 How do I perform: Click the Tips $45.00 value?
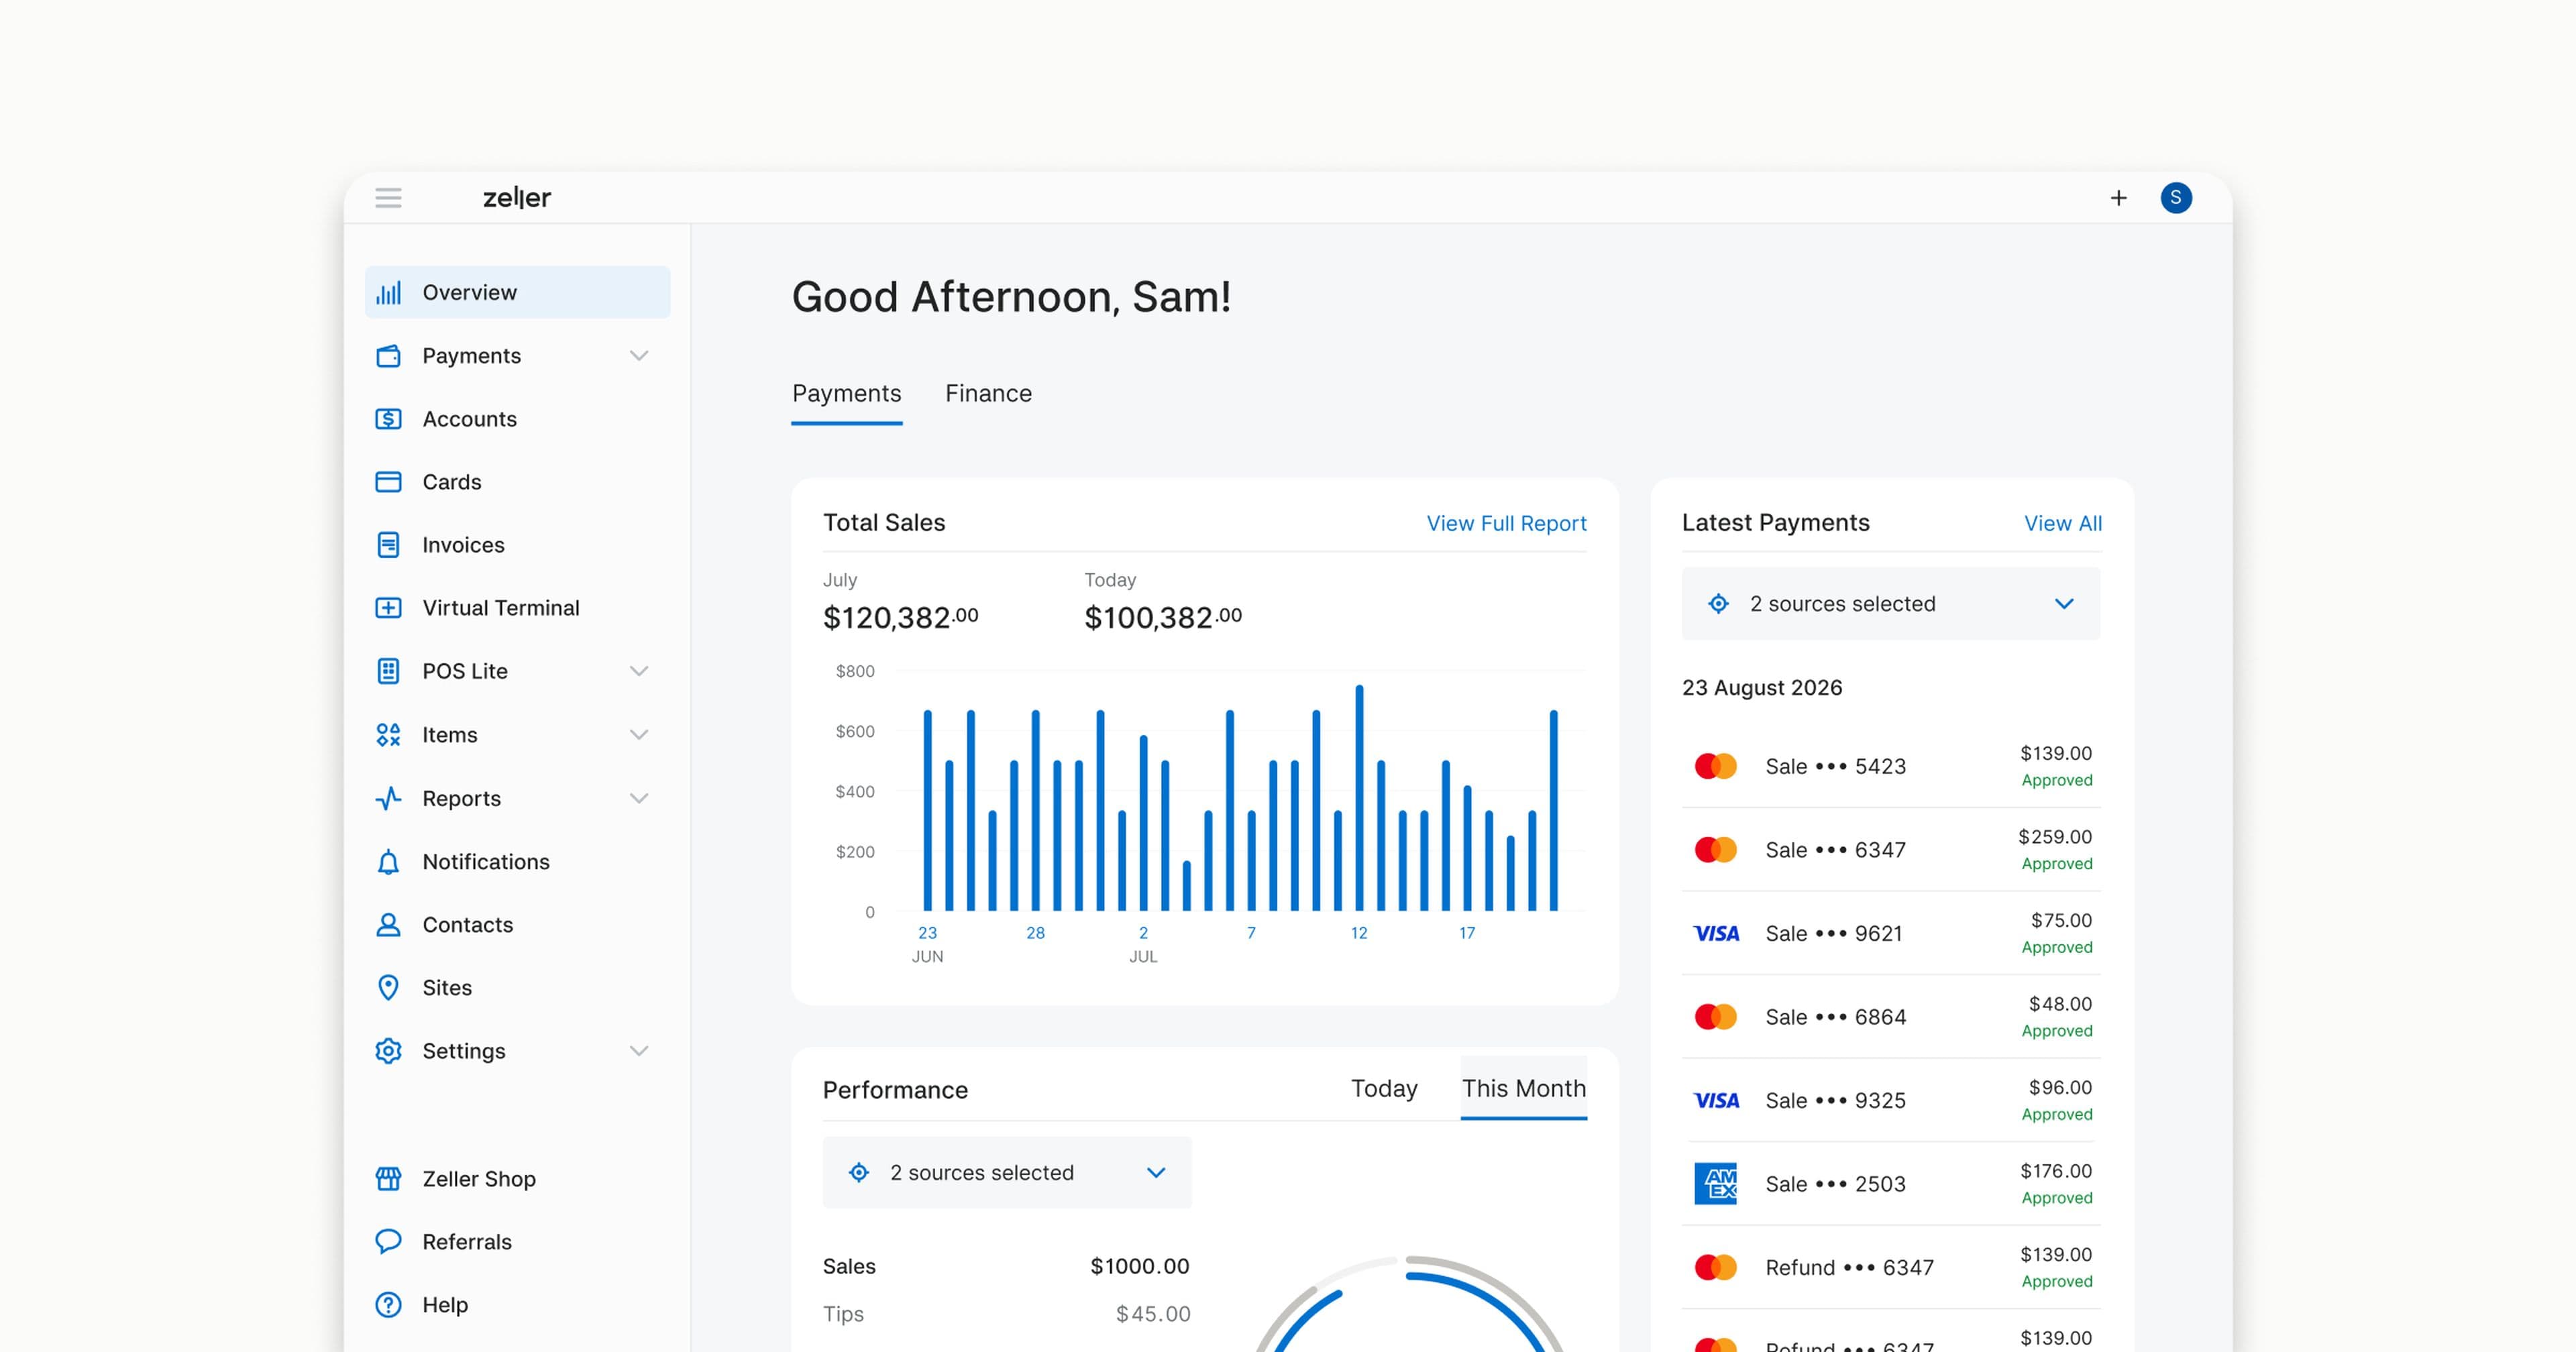click(1153, 1314)
